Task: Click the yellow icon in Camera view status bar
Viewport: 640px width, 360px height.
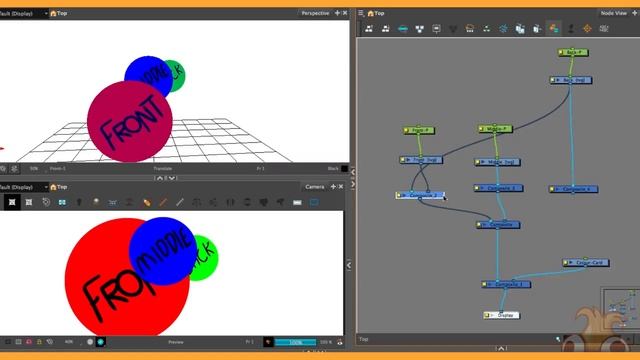Action: coord(39,342)
